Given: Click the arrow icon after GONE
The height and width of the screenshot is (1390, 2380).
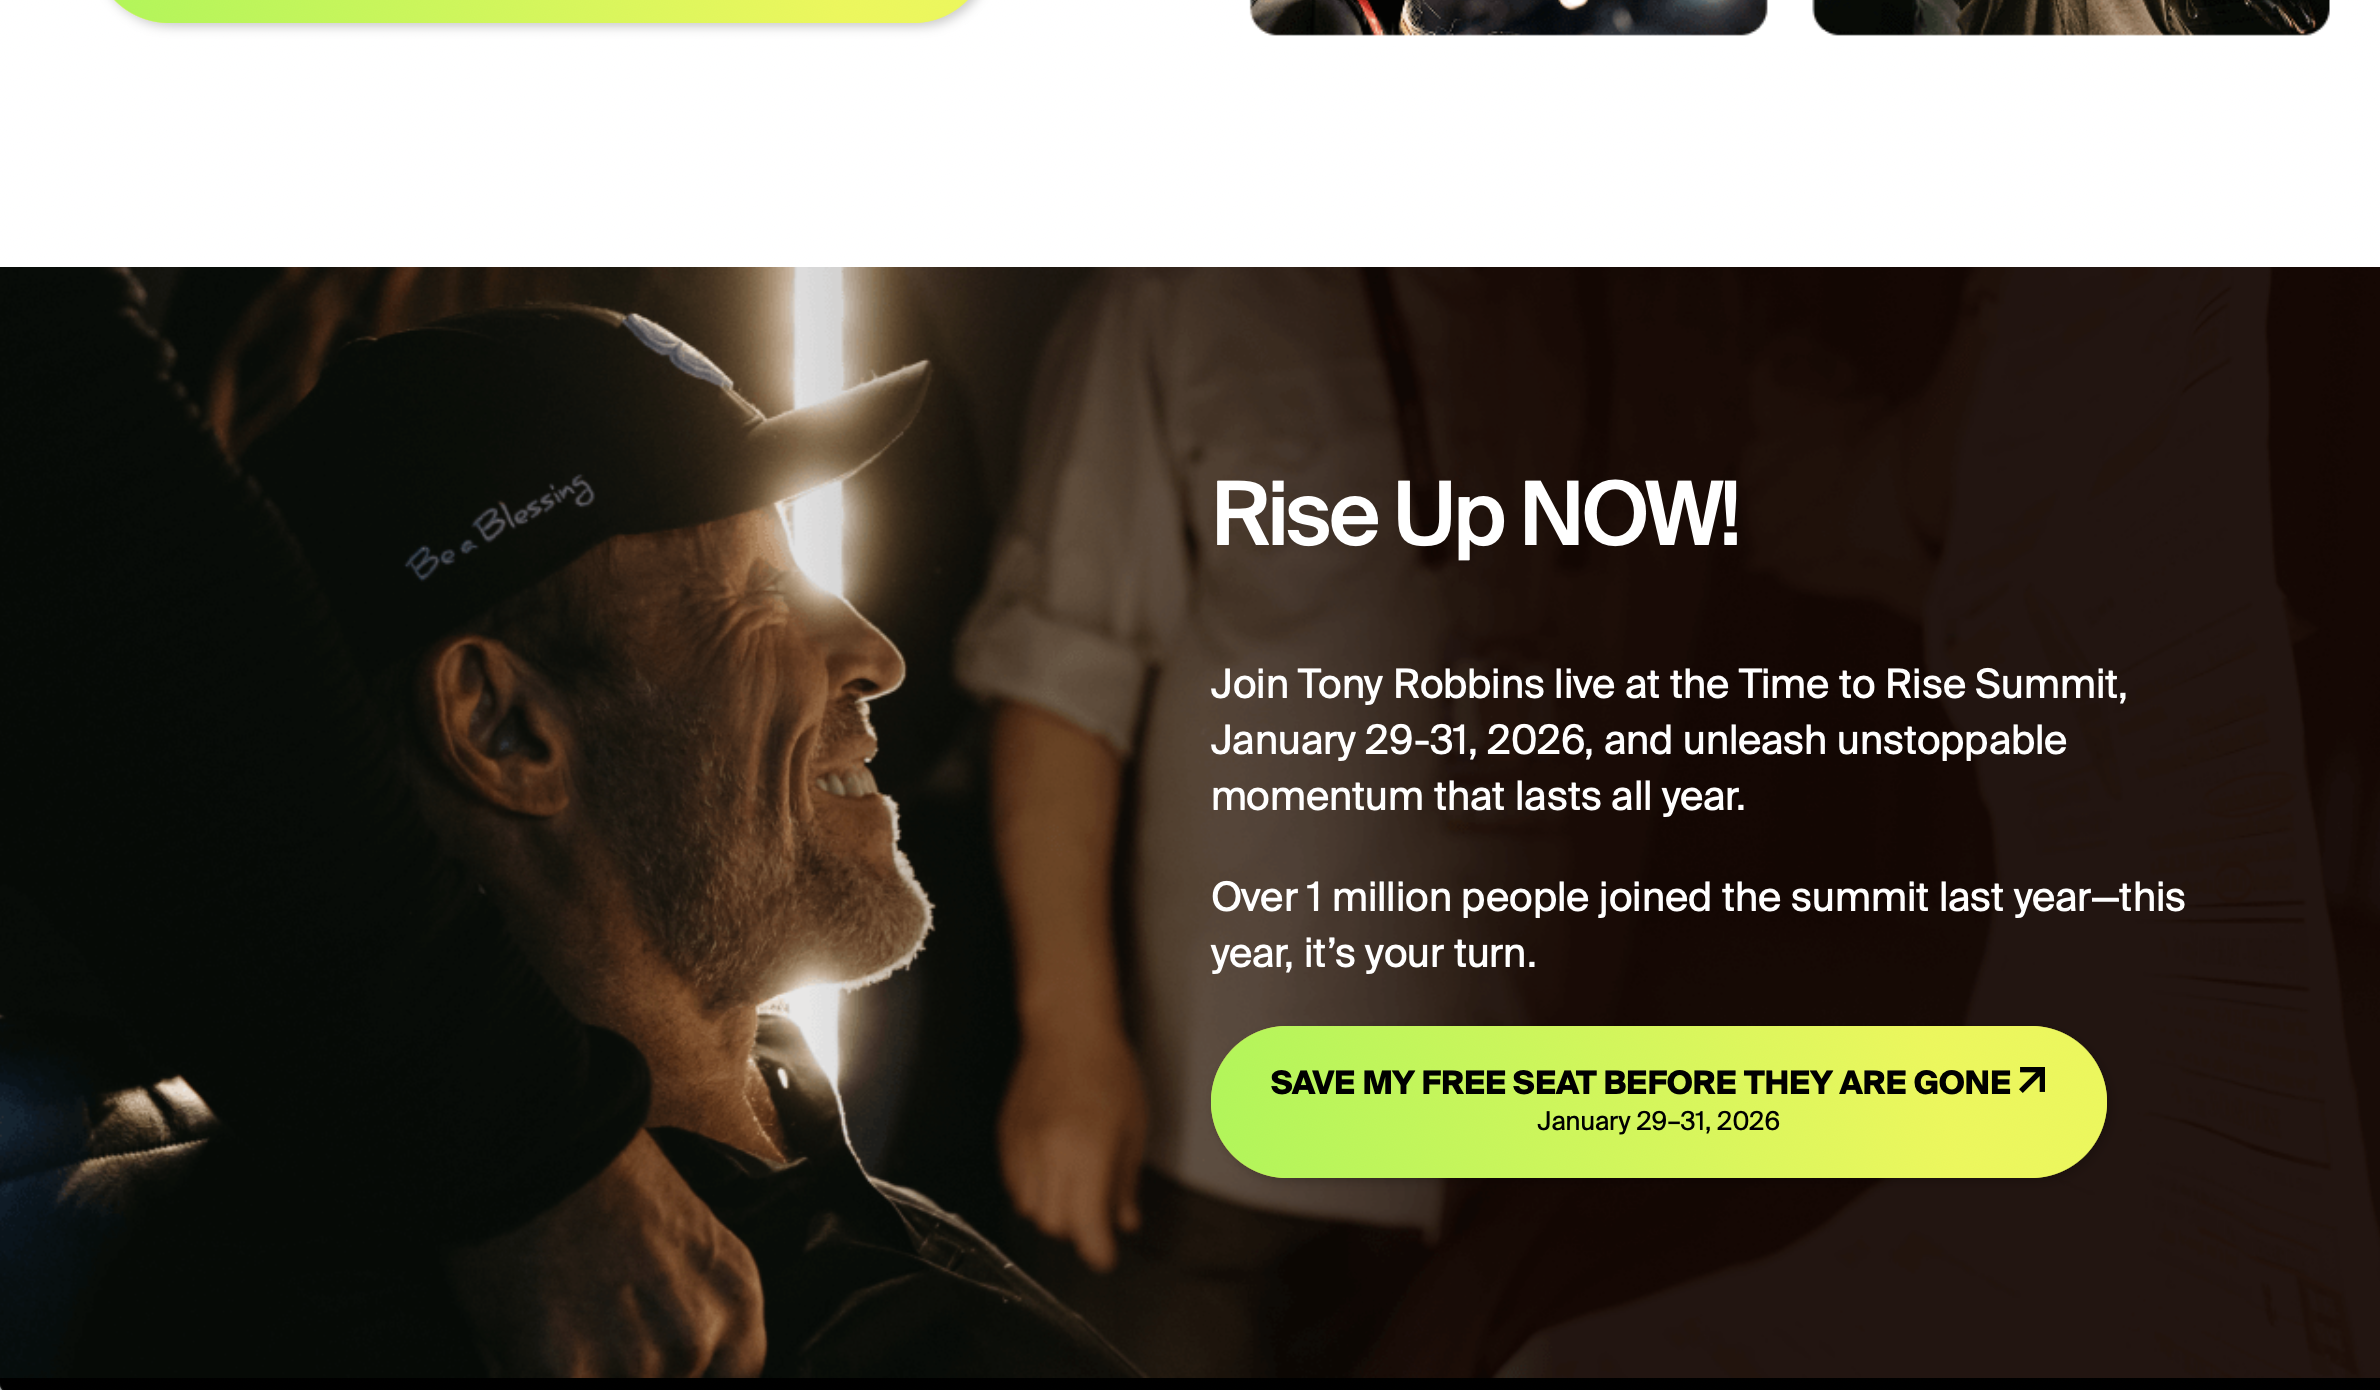Looking at the screenshot, I should (2033, 1080).
